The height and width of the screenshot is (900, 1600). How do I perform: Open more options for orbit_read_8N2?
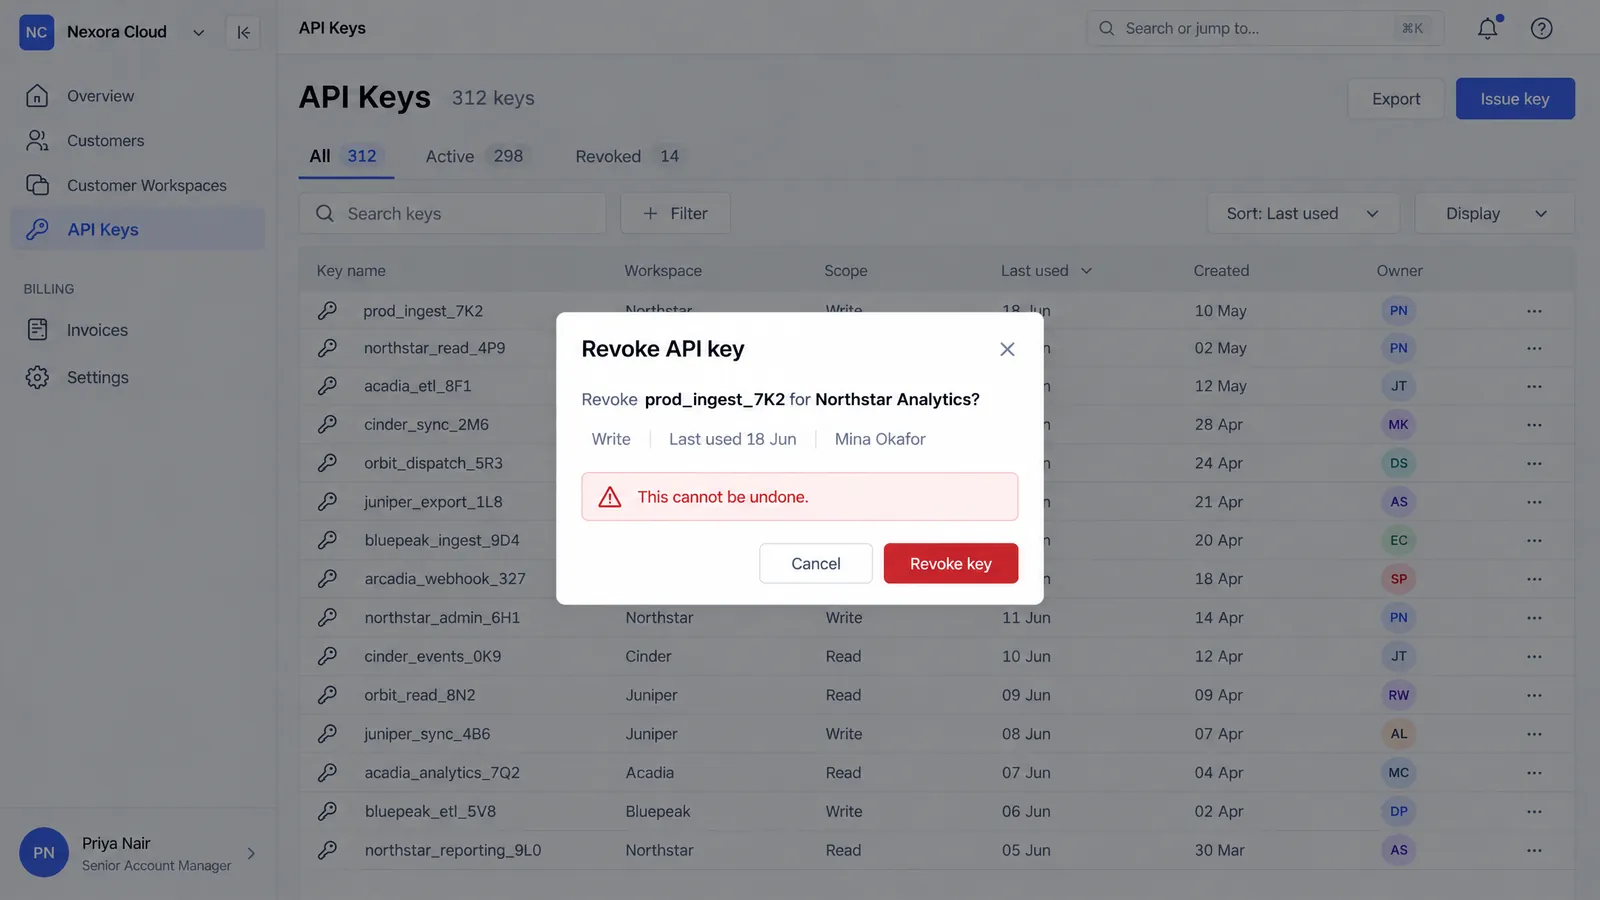[1534, 695]
